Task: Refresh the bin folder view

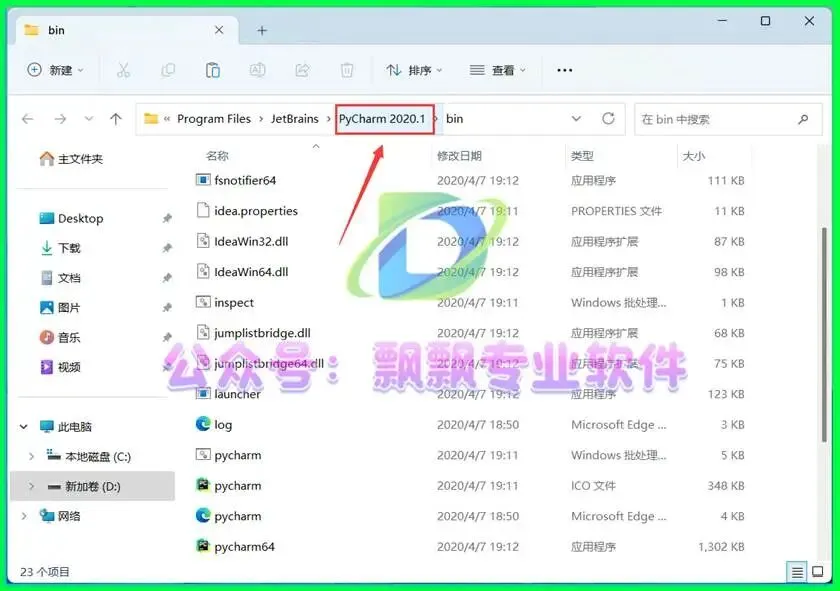Action: [x=608, y=118]
